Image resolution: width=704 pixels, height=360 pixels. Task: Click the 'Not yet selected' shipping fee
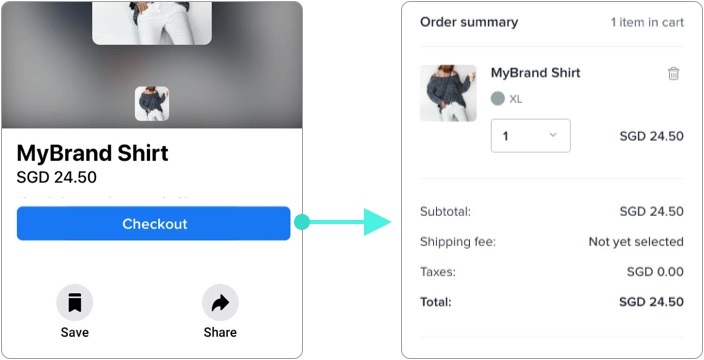pyautogui.click(x=636, y=242)
